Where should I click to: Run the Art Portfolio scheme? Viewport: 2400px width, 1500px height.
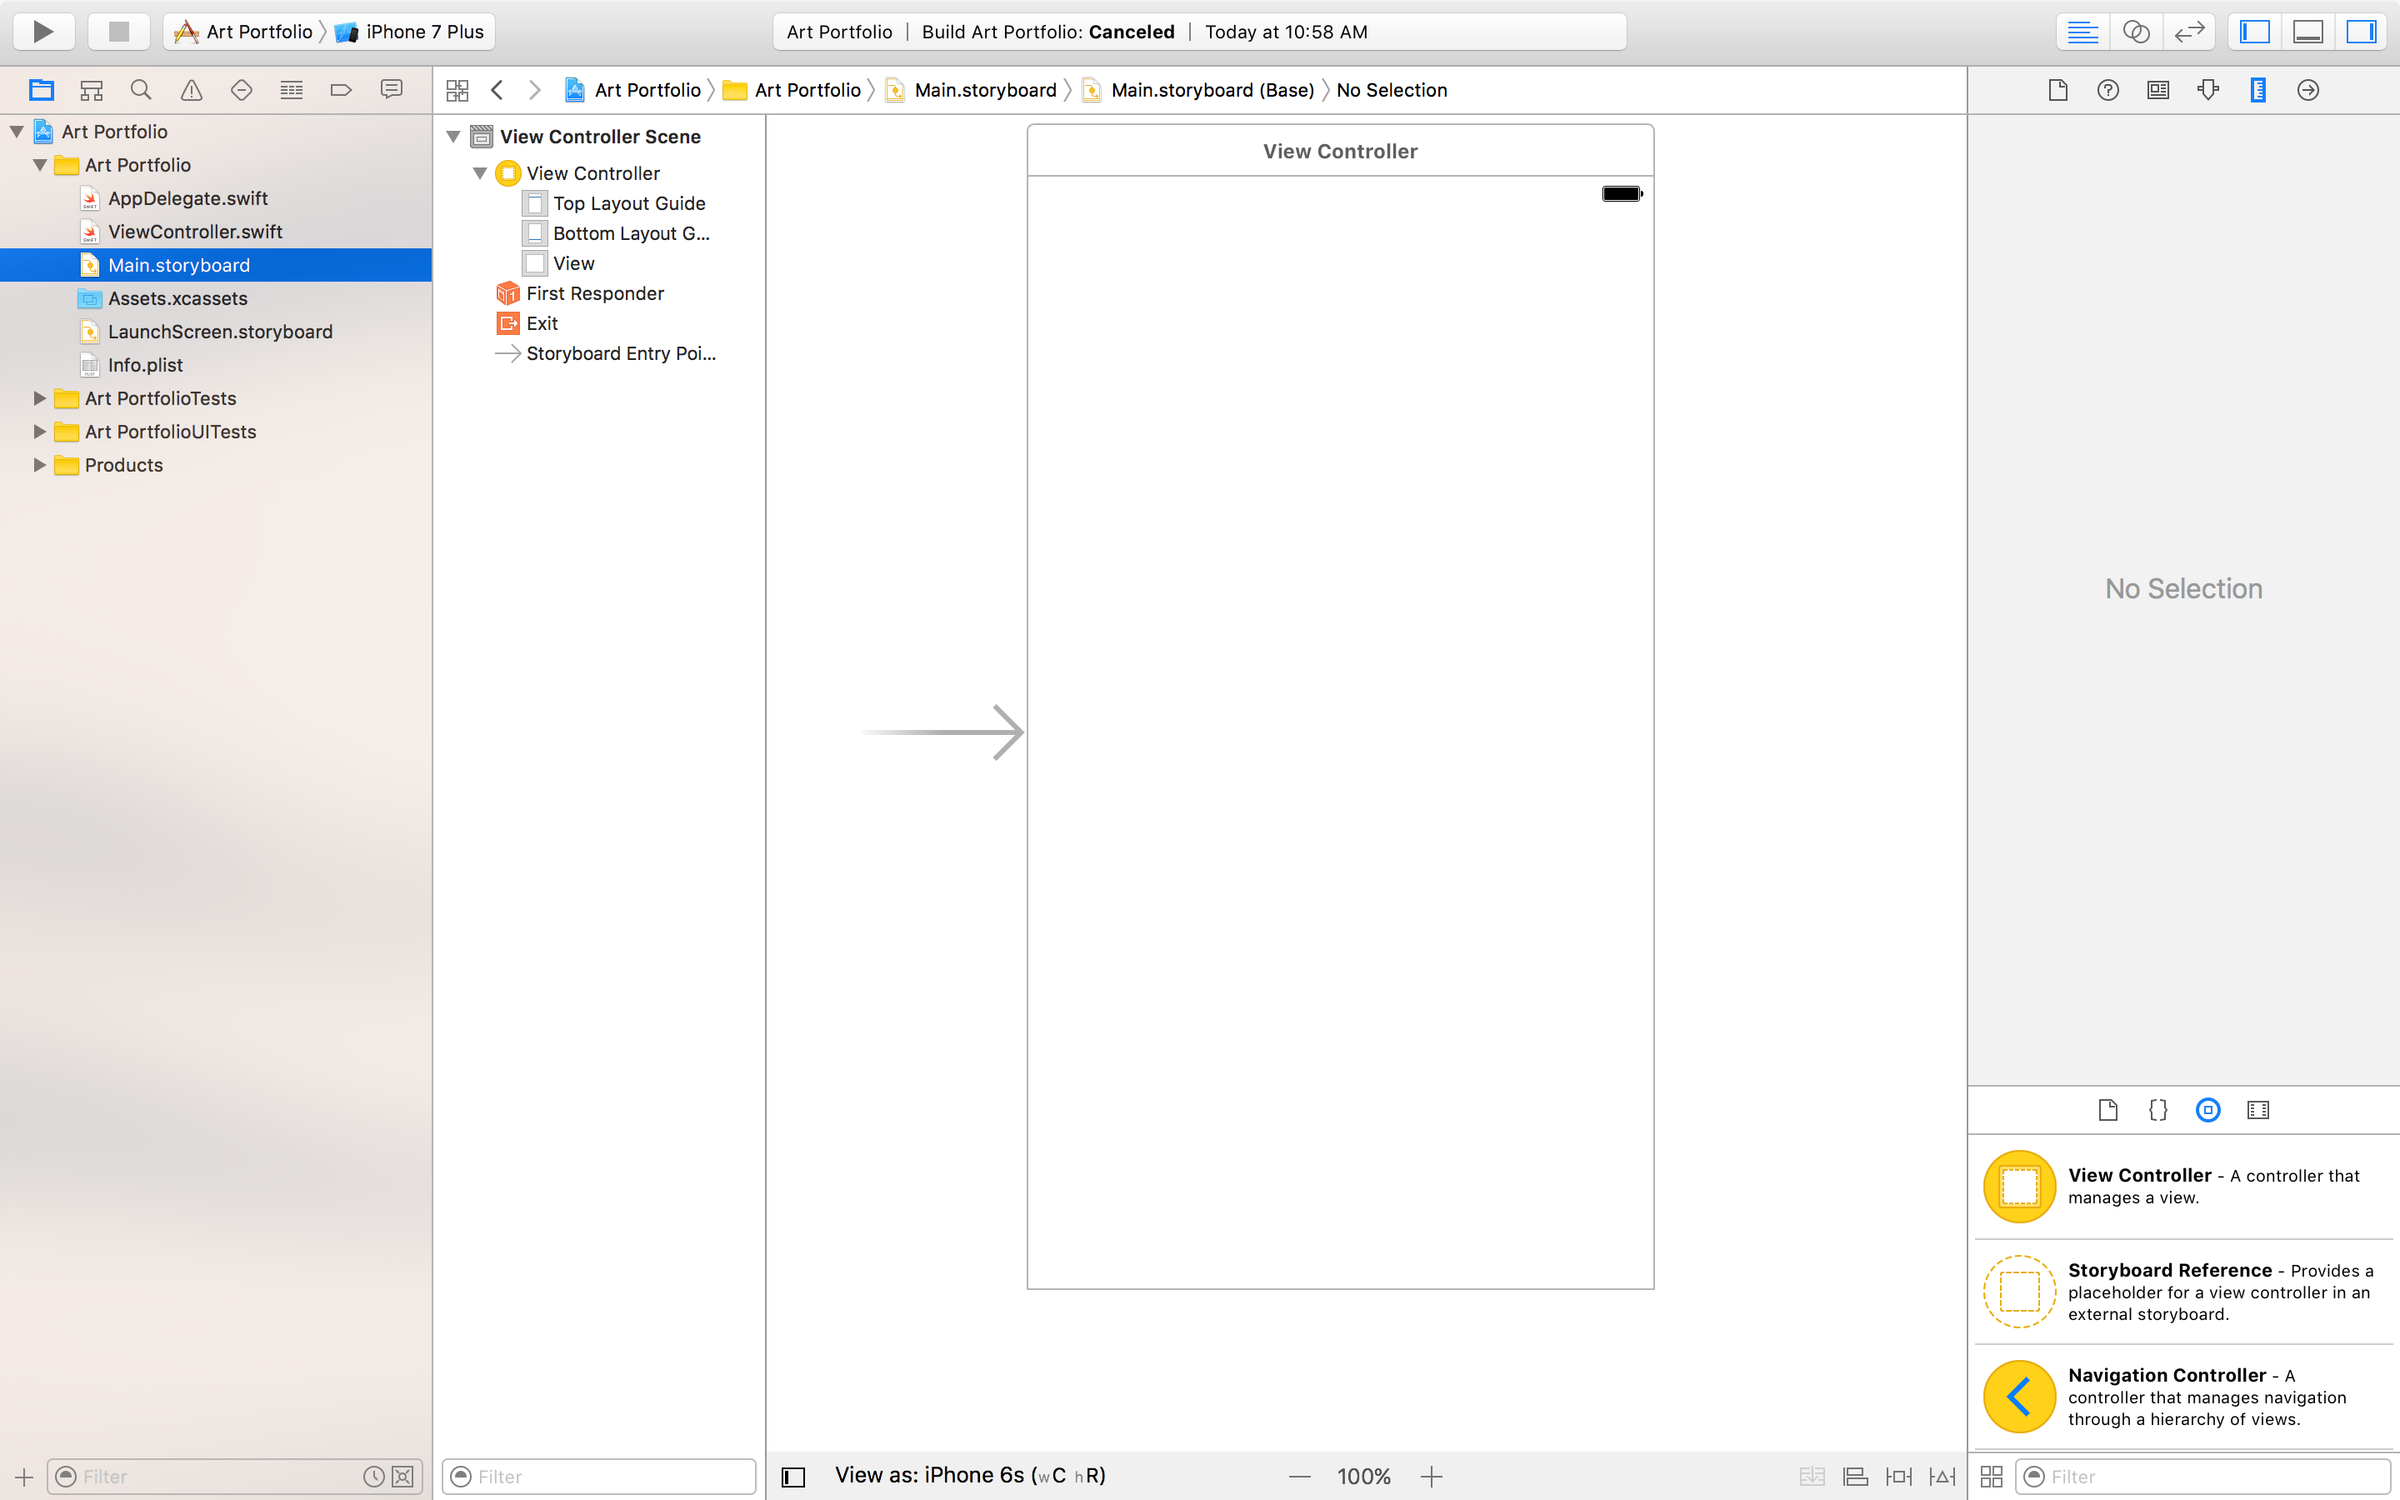click(43, 31)
